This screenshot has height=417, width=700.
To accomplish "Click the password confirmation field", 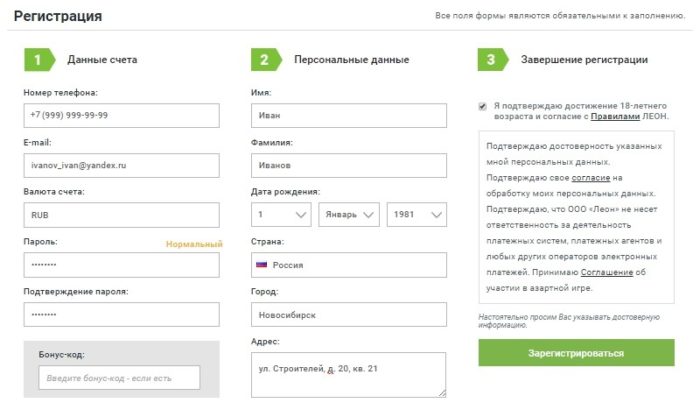I will tap(121, 314).
